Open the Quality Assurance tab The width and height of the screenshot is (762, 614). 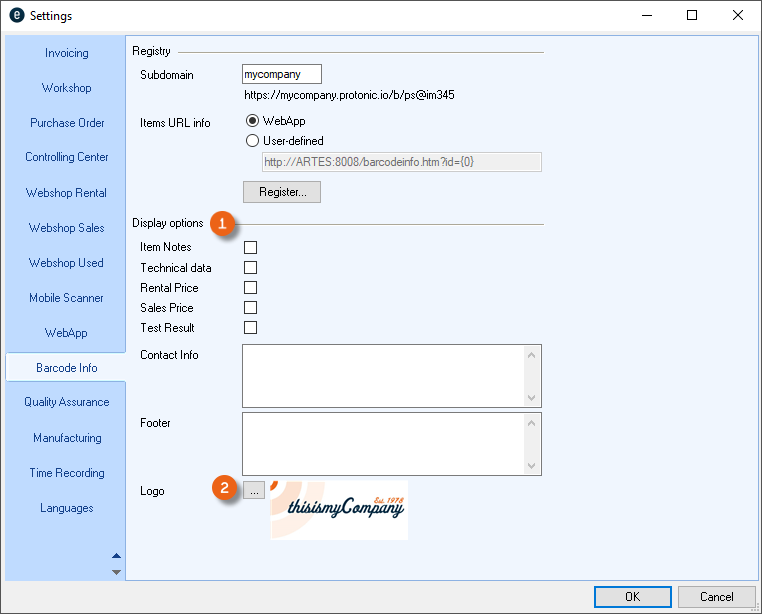coord(66,402)
